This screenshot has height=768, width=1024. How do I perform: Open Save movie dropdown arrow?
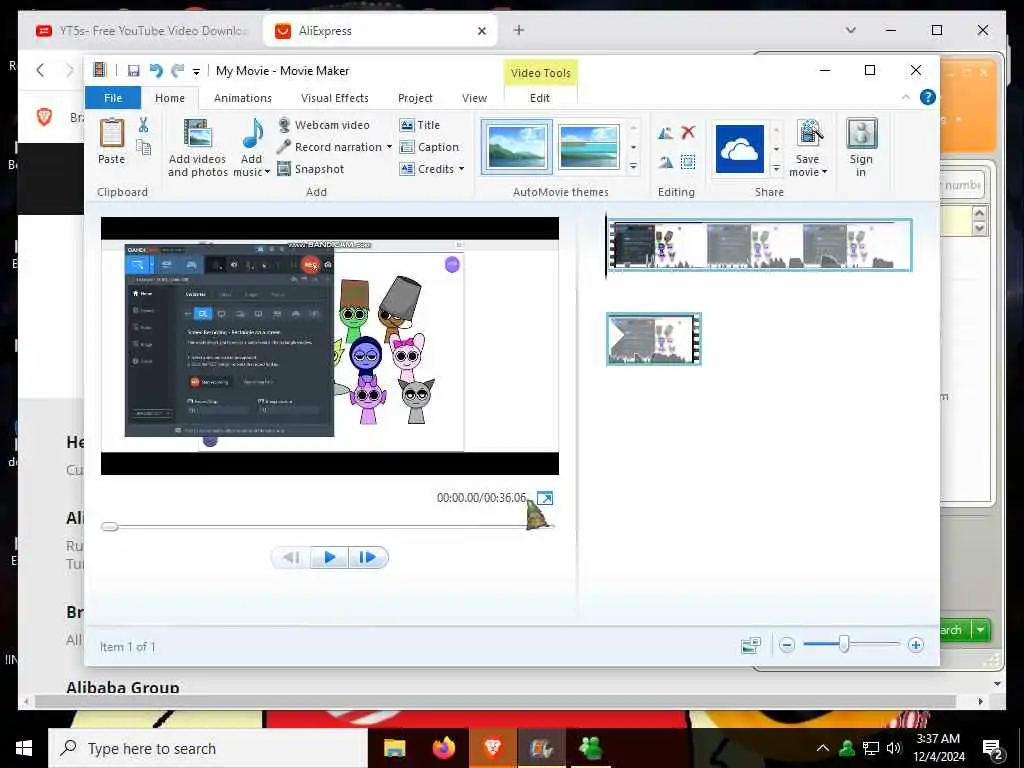[x=824, y=172]
